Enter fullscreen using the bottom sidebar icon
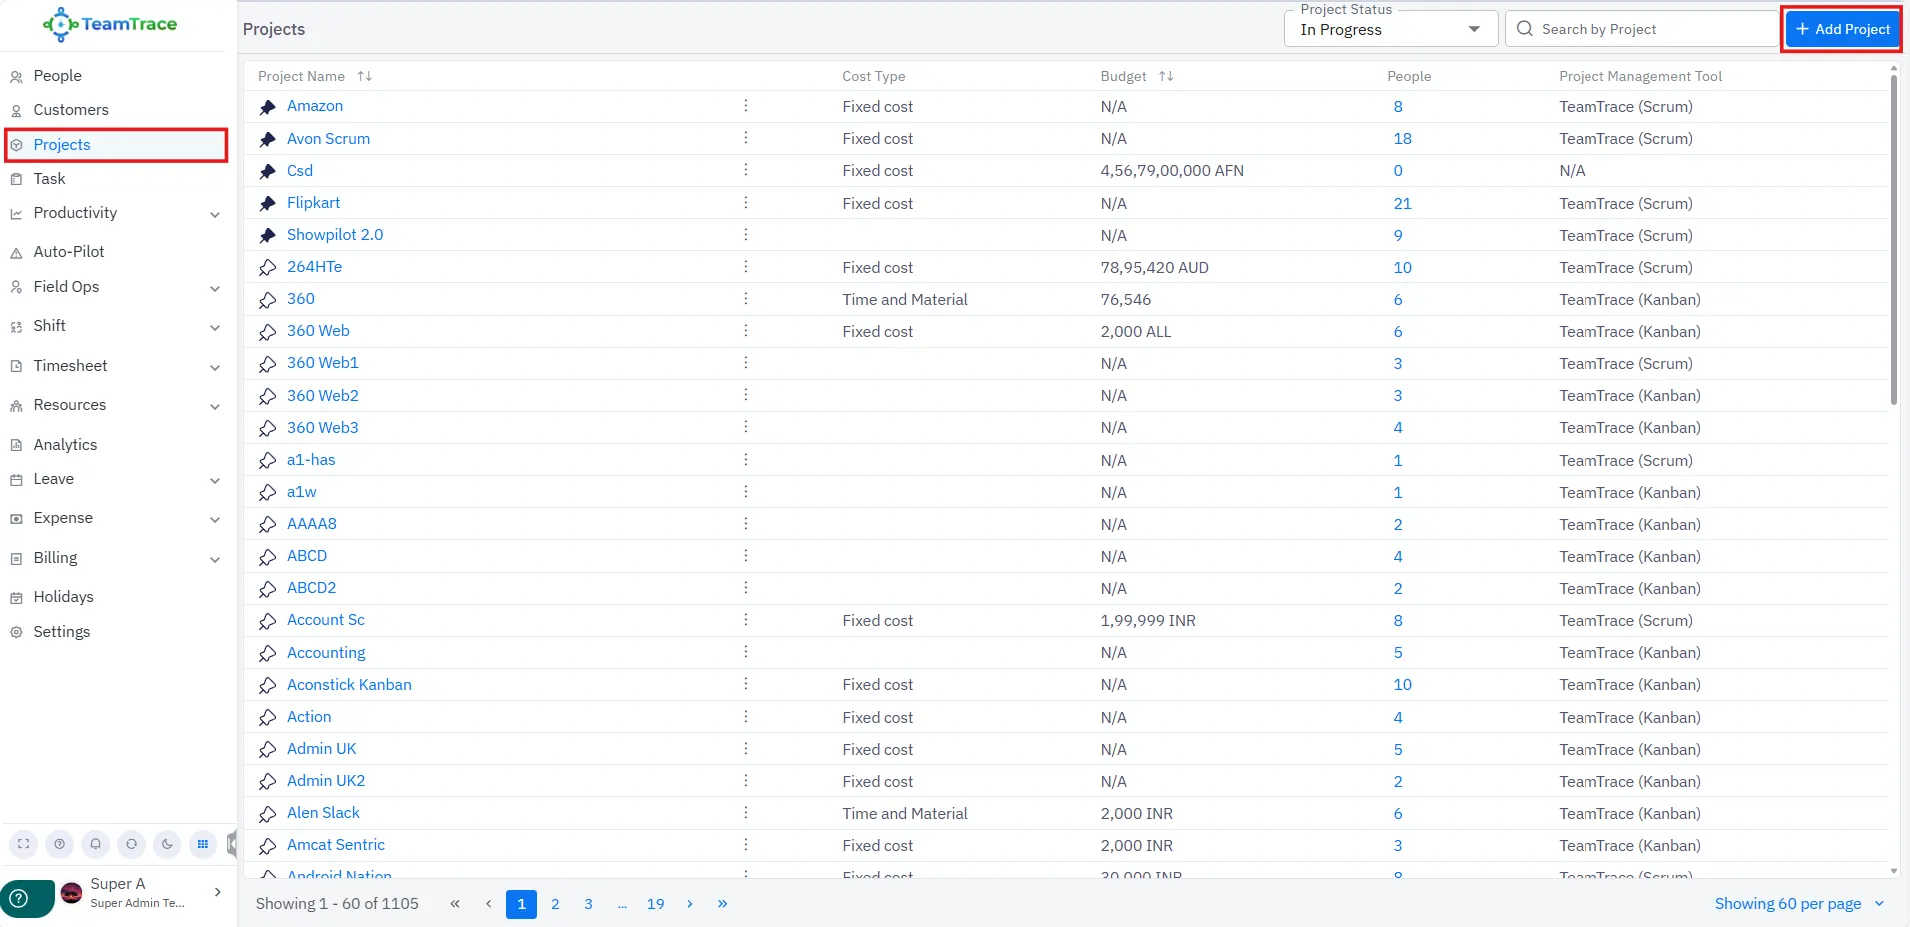Screen dimensions: 1910x927 coord(24,844)
